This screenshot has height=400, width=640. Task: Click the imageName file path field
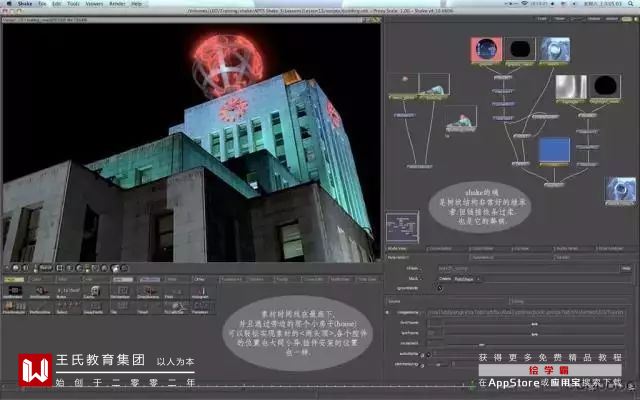tap(527, 313)
